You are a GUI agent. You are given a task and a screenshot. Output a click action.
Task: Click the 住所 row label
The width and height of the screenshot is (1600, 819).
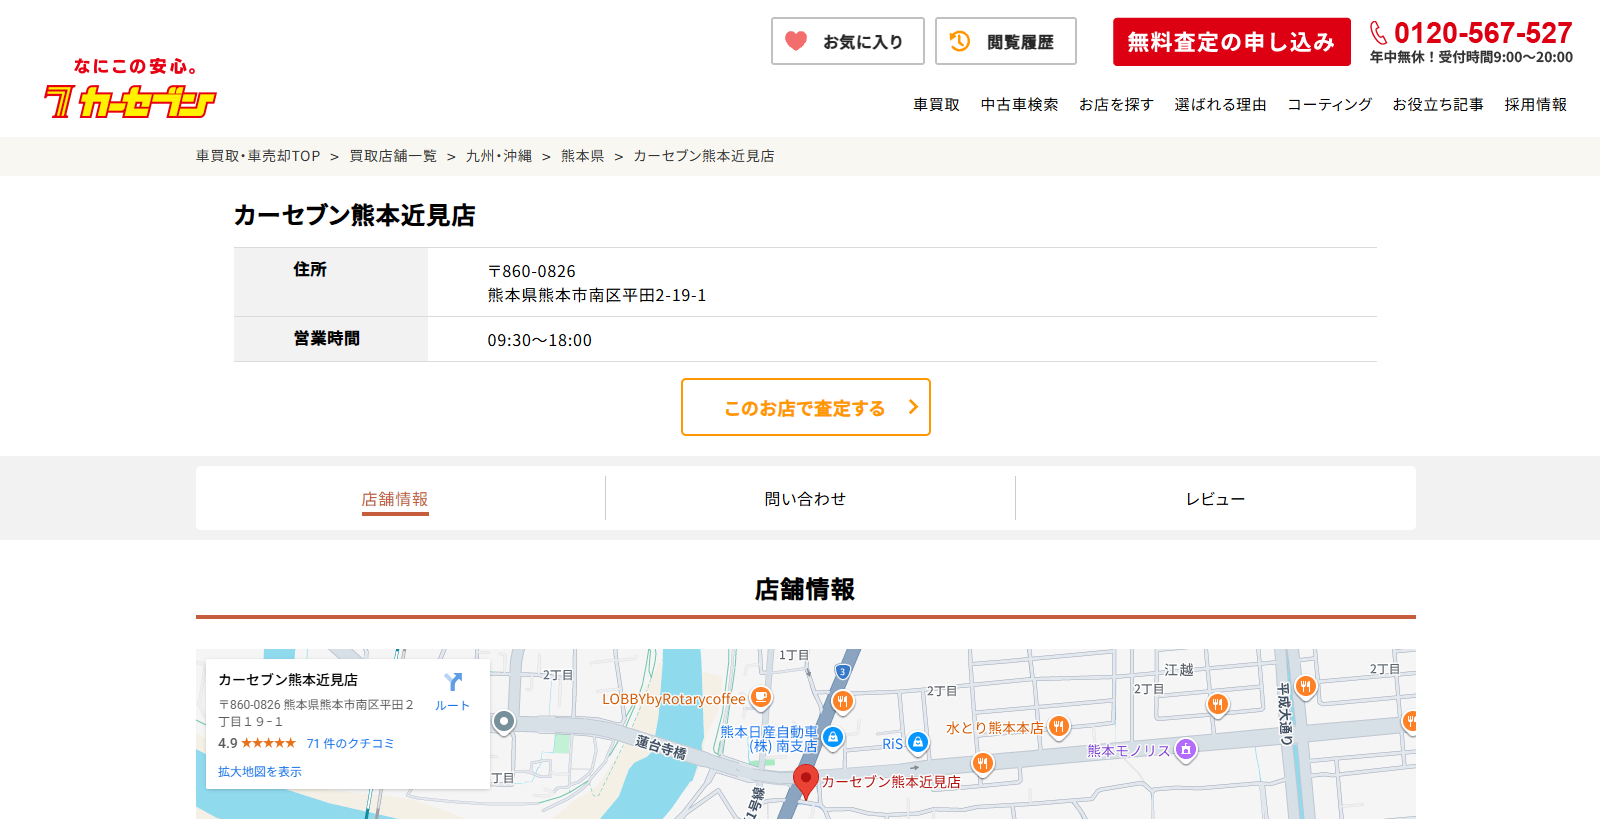coord(310,269)
